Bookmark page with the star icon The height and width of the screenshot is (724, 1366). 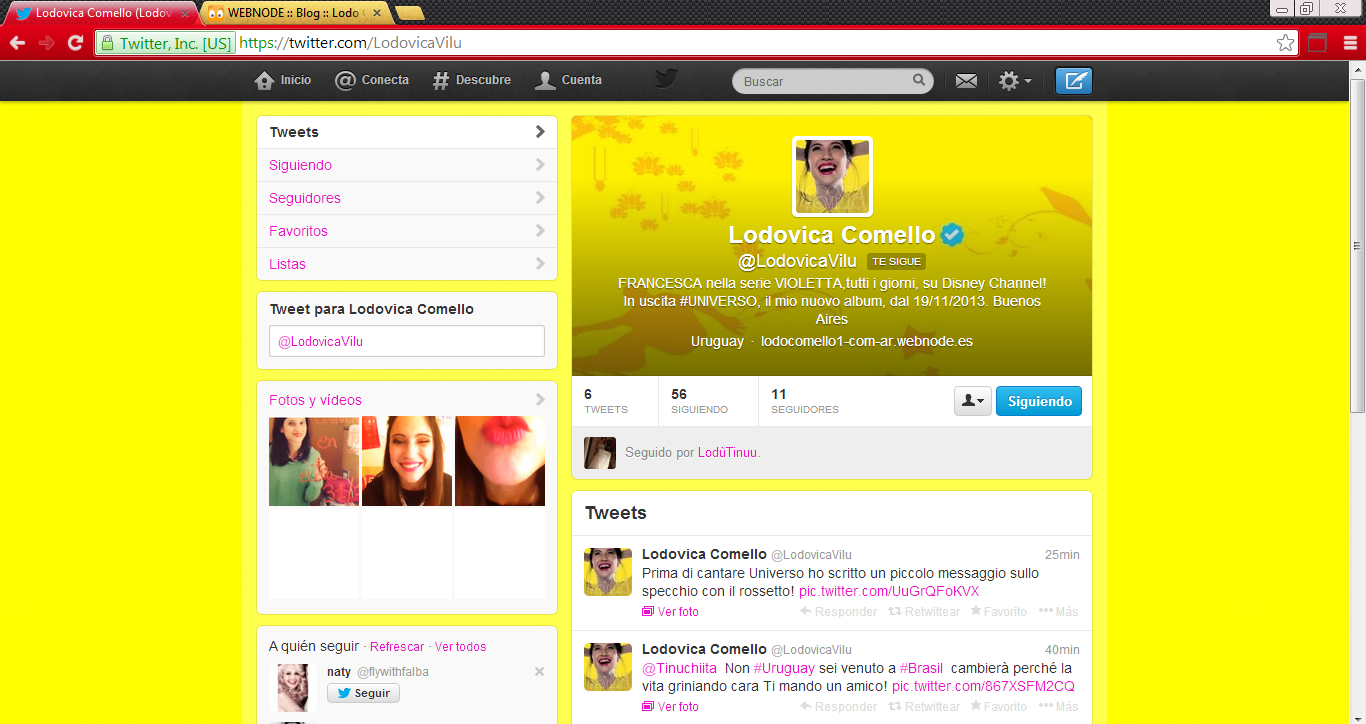[x=1285, y=43]
